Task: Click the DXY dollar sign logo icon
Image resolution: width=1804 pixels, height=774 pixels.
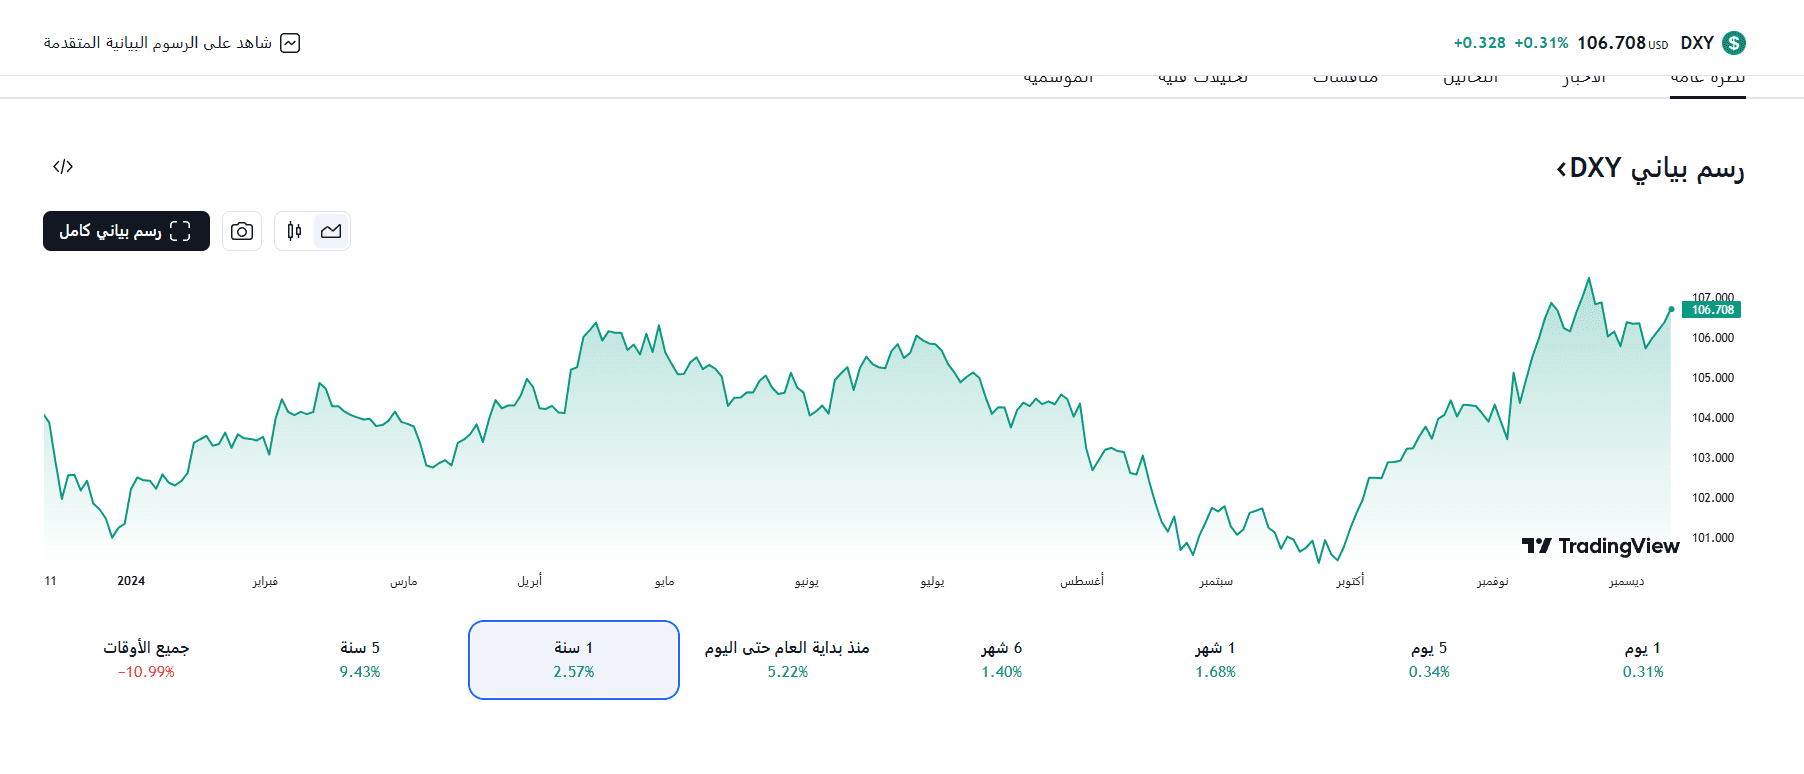Action: click(1734, 43)
